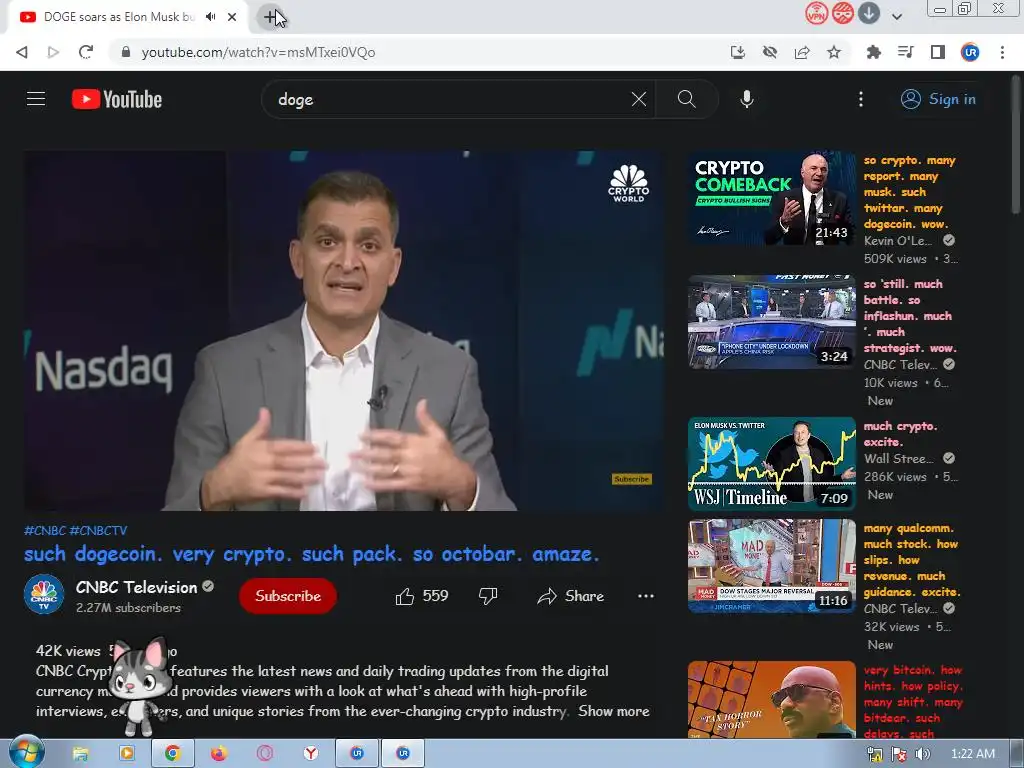This screenshot has width=1024, height=768.
Task: Click the video player area
Action: [x=344, y=331]
